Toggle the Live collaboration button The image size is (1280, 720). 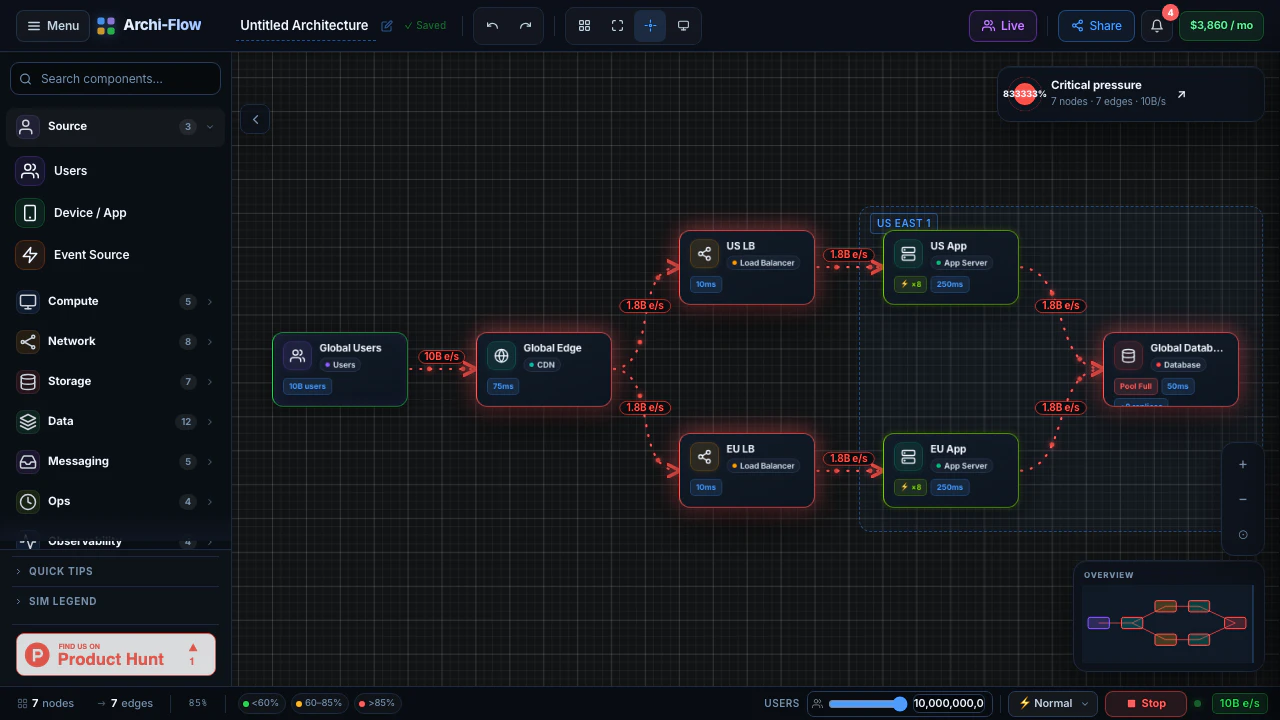[x=1003, y=26]
